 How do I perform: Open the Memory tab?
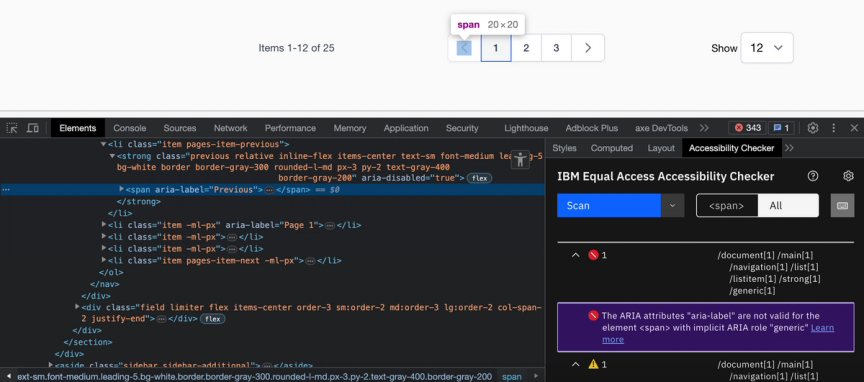350,128
